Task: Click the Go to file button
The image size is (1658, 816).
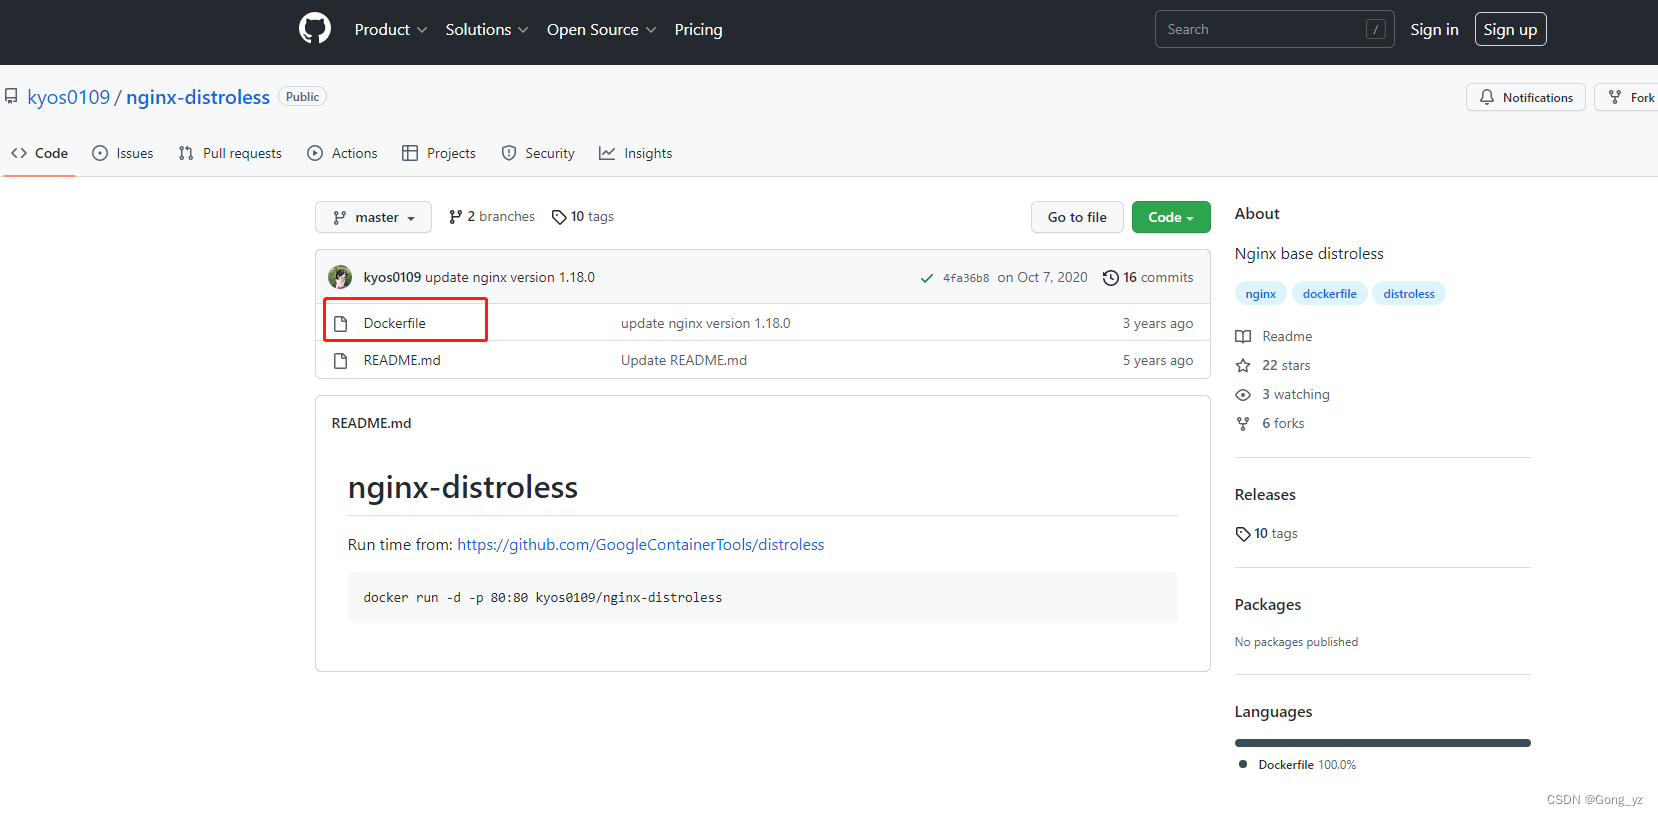Action: pos(1077,217)
